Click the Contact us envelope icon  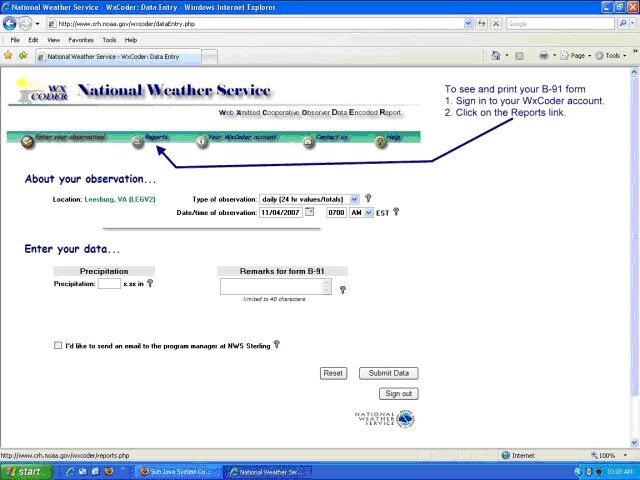[x=309, y=142]
